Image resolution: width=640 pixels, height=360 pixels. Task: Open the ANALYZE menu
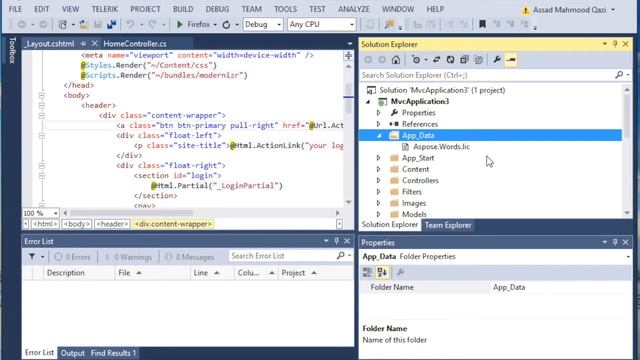coord(353,9)
